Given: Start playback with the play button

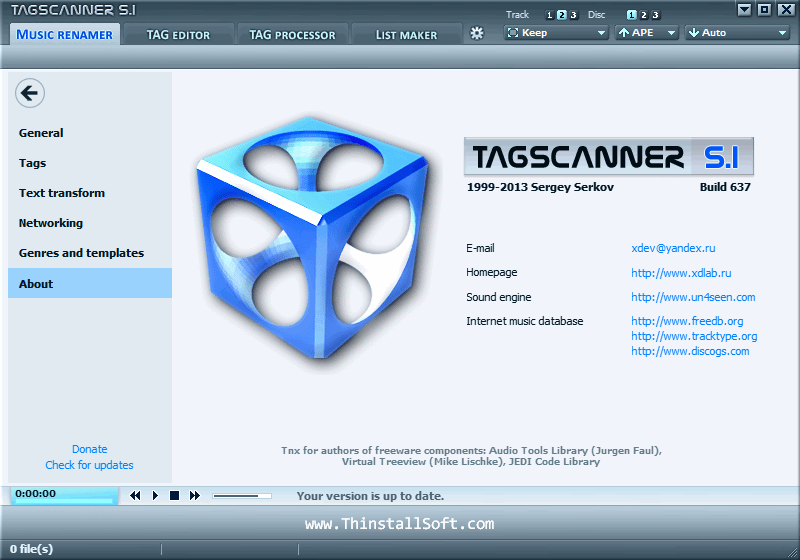Looking at the screenshot, I should [x=155, y=495].
